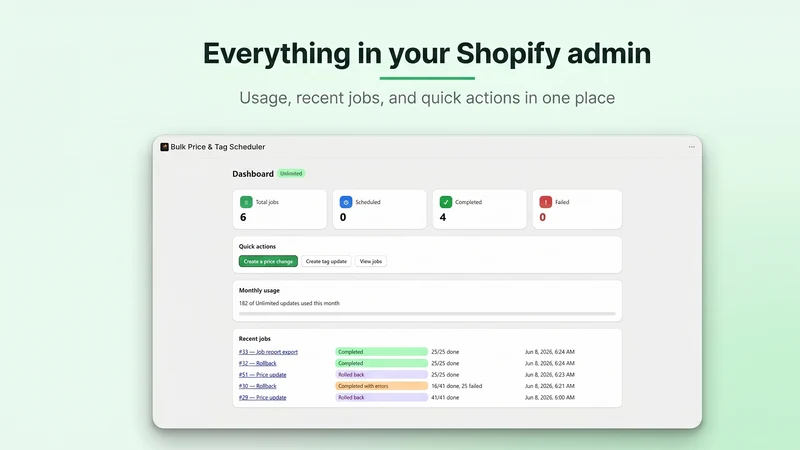Click the 'Jun 8, 2026, 6:23 AM' timestamp

click(549, 374)
